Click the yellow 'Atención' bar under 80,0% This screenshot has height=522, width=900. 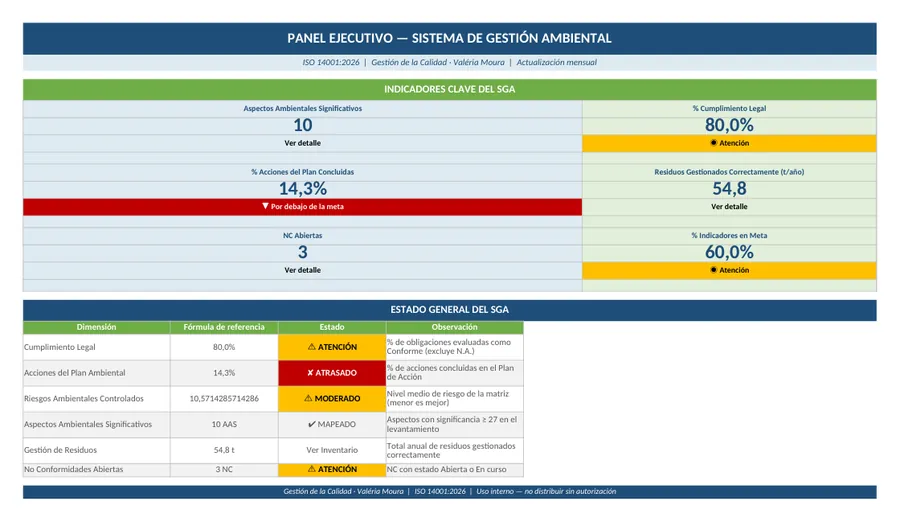[x=729, y=143]
